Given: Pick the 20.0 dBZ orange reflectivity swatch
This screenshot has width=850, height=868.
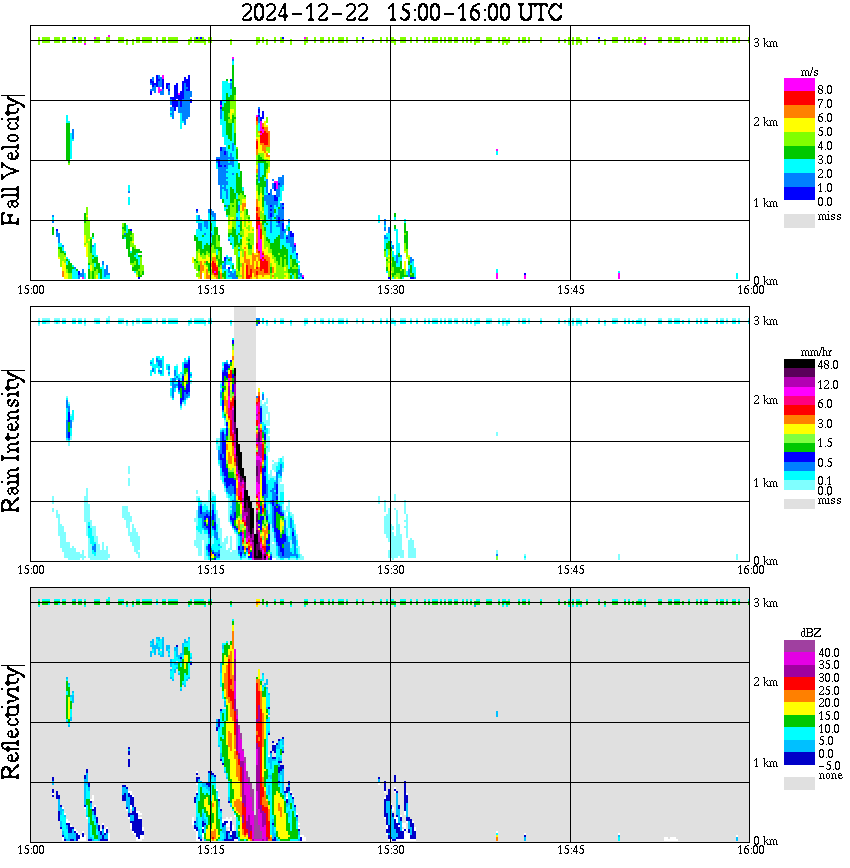Looking at the screenshot, I should click(799, 696).
